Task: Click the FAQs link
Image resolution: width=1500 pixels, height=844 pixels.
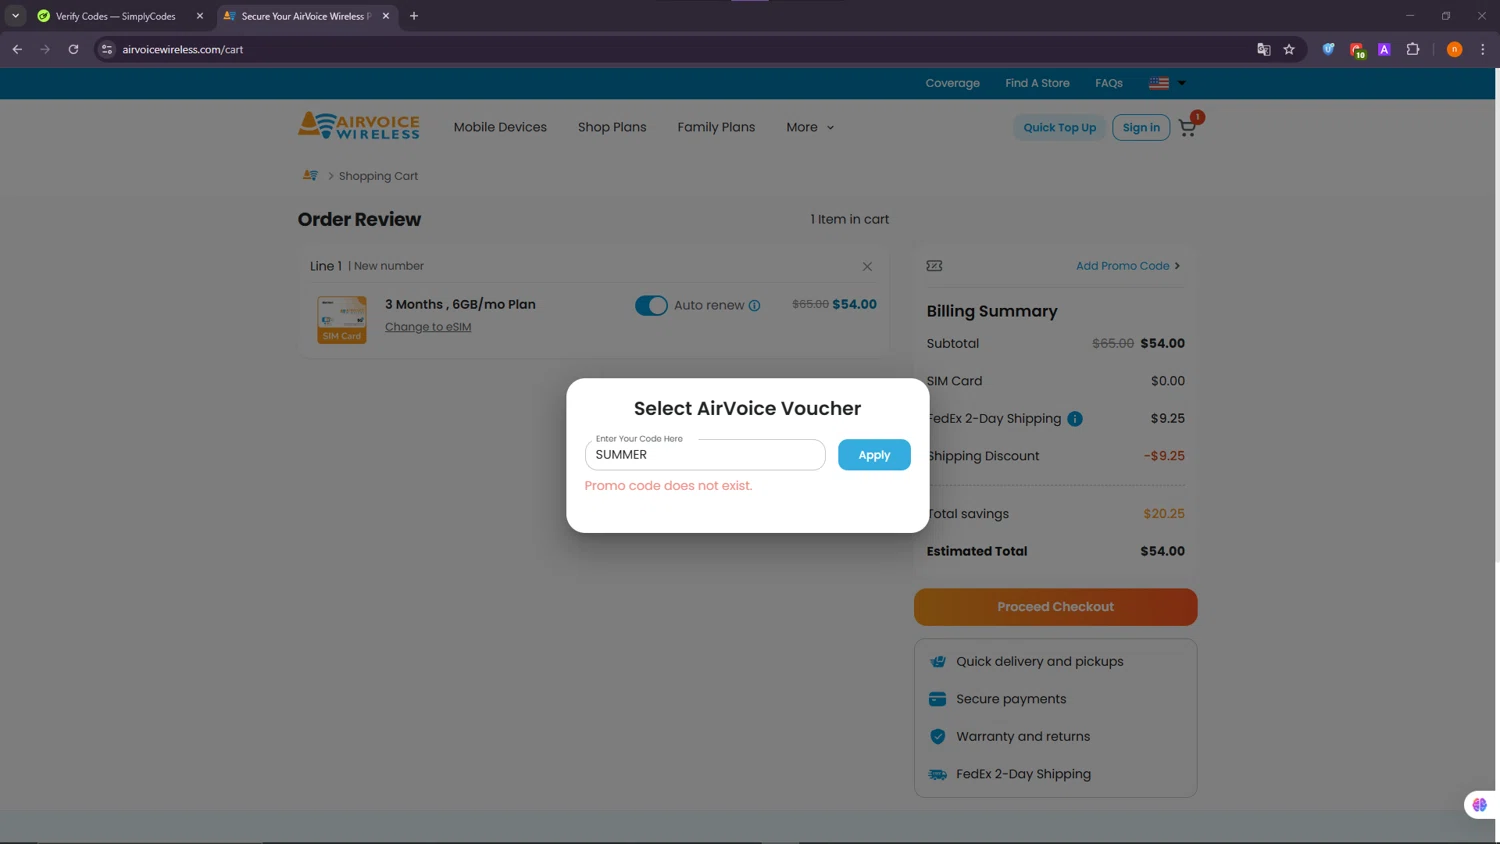Action: (x=1108, y=83)
